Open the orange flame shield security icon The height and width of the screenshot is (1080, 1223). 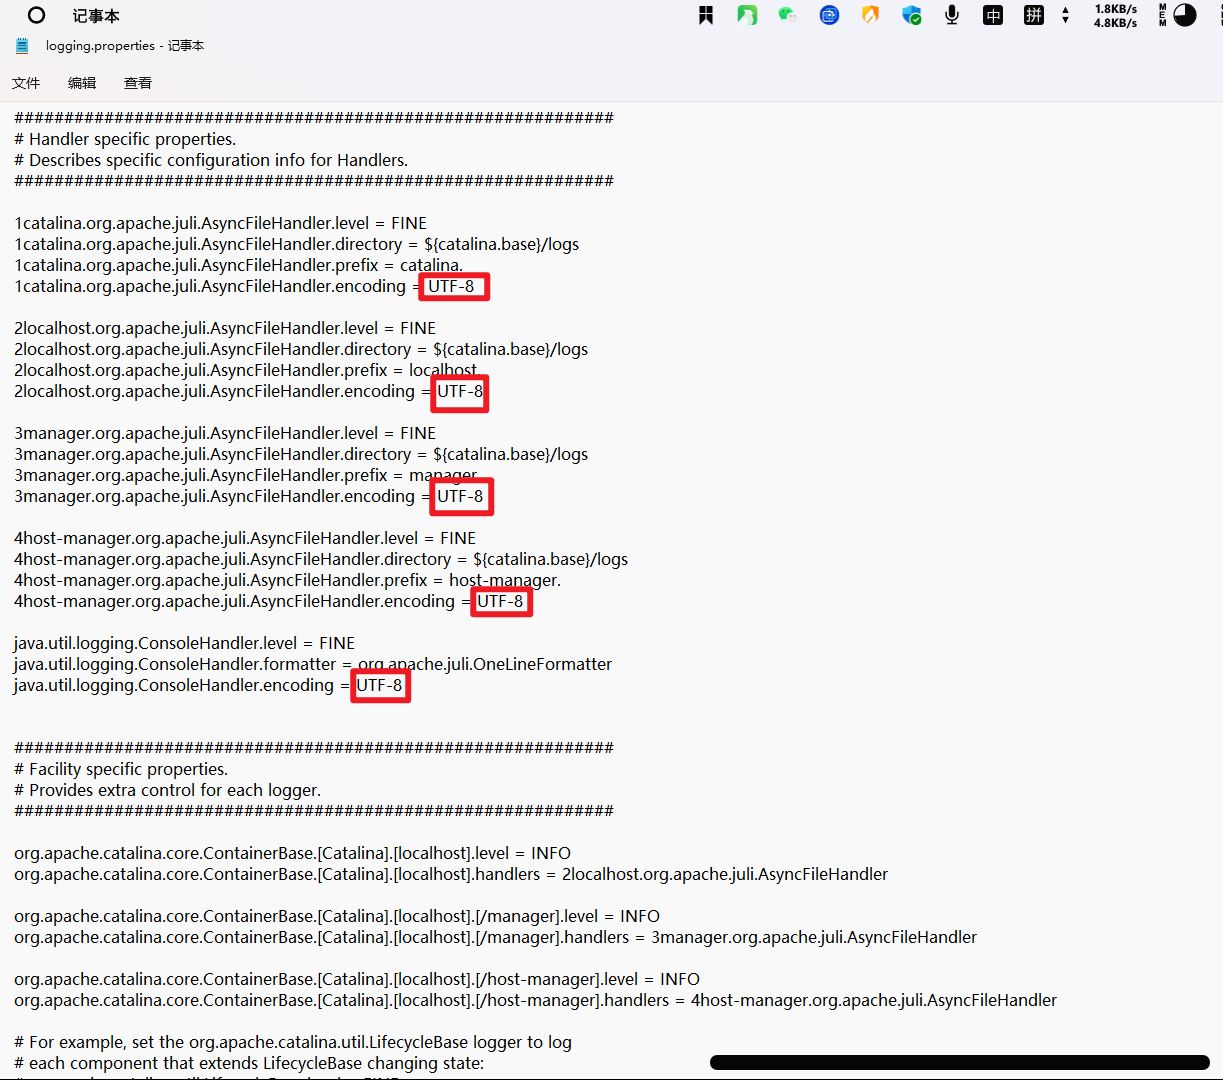point(870,15)
